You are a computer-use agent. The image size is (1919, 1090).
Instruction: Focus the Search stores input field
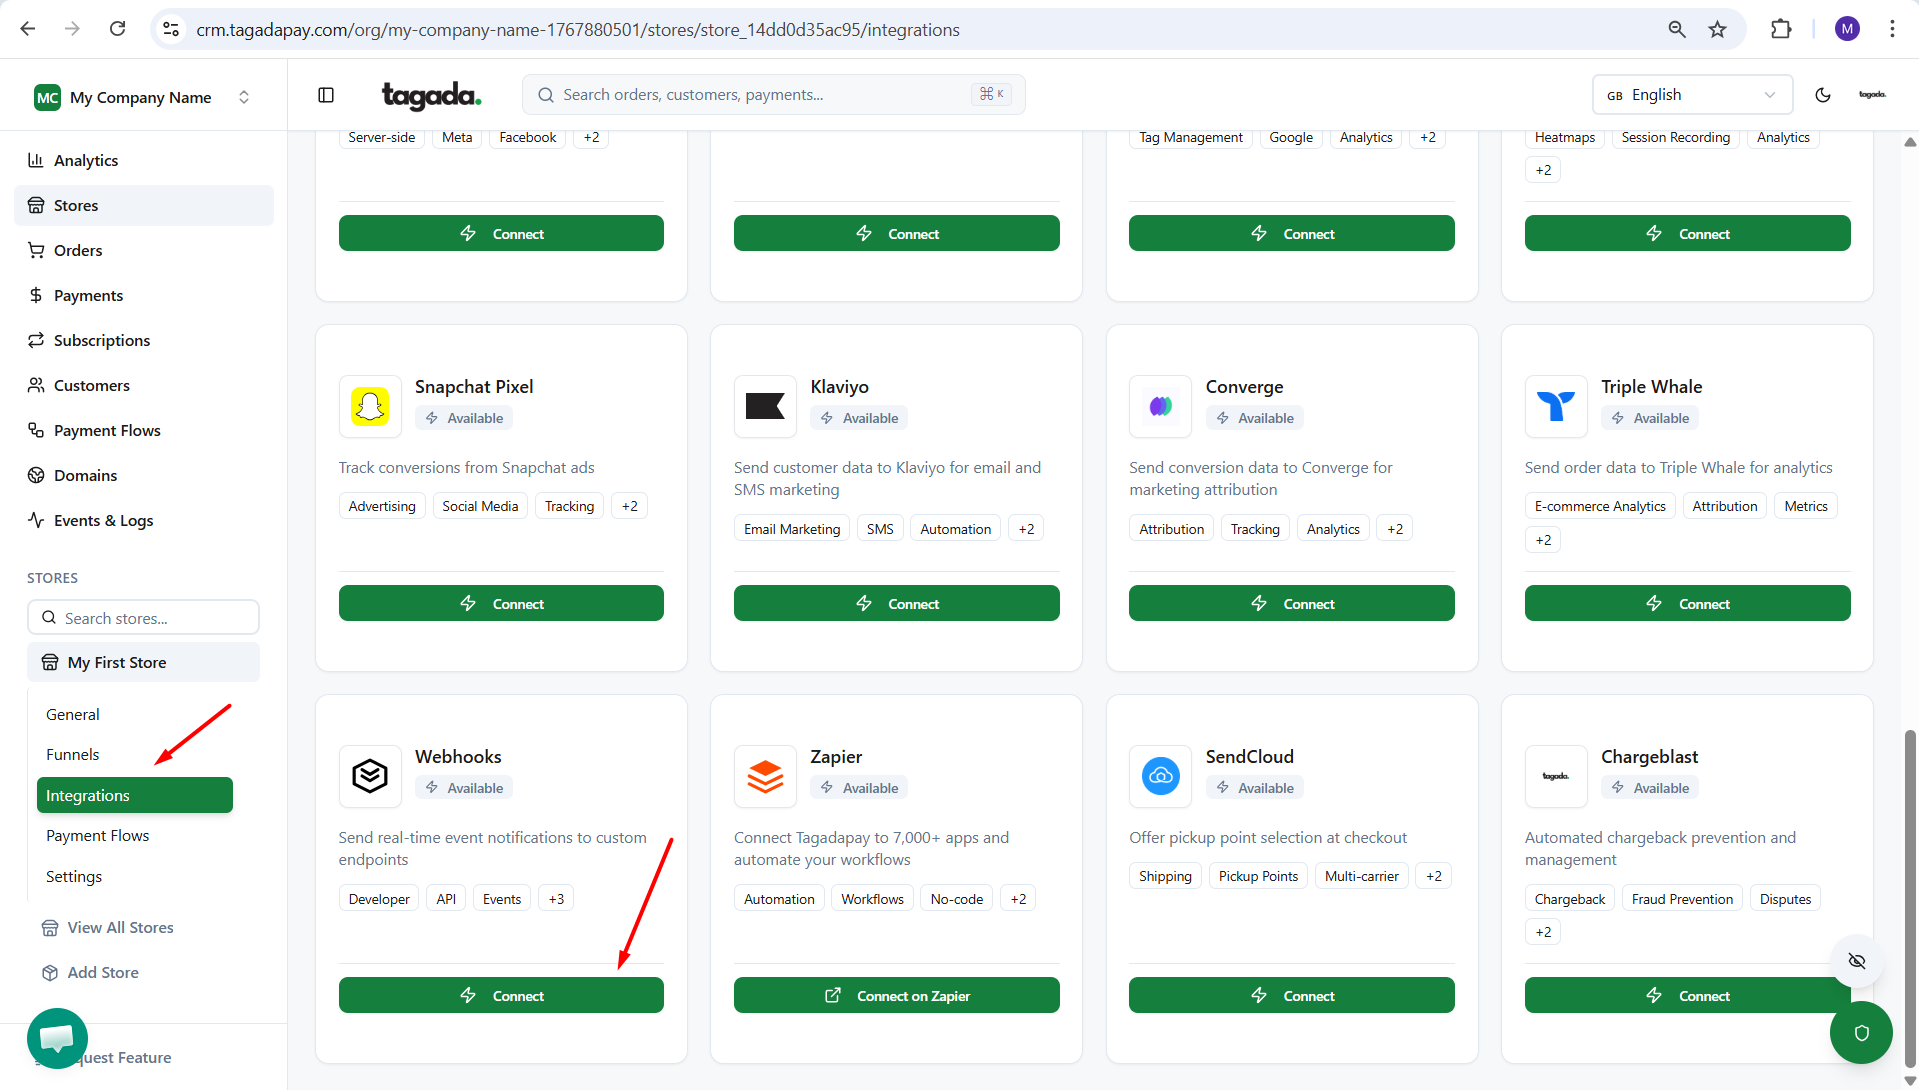[143, 618]
